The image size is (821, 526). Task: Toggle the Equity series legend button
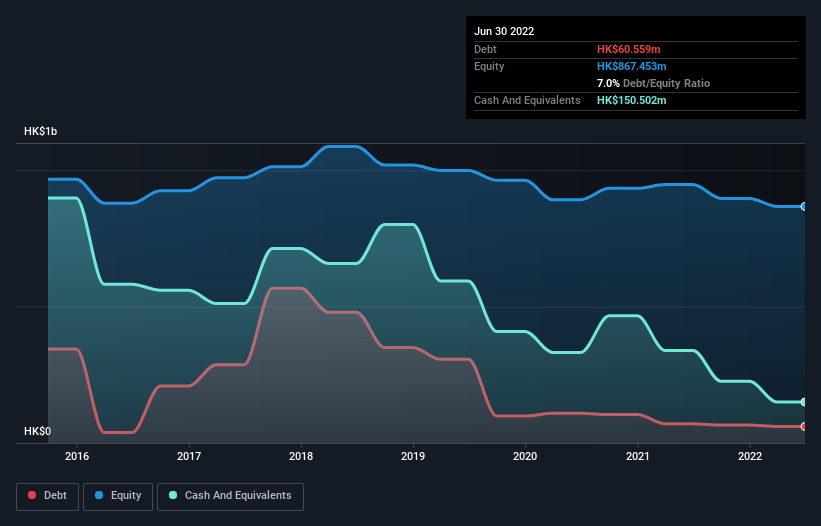pyautogui.click(x=118, y=496)
